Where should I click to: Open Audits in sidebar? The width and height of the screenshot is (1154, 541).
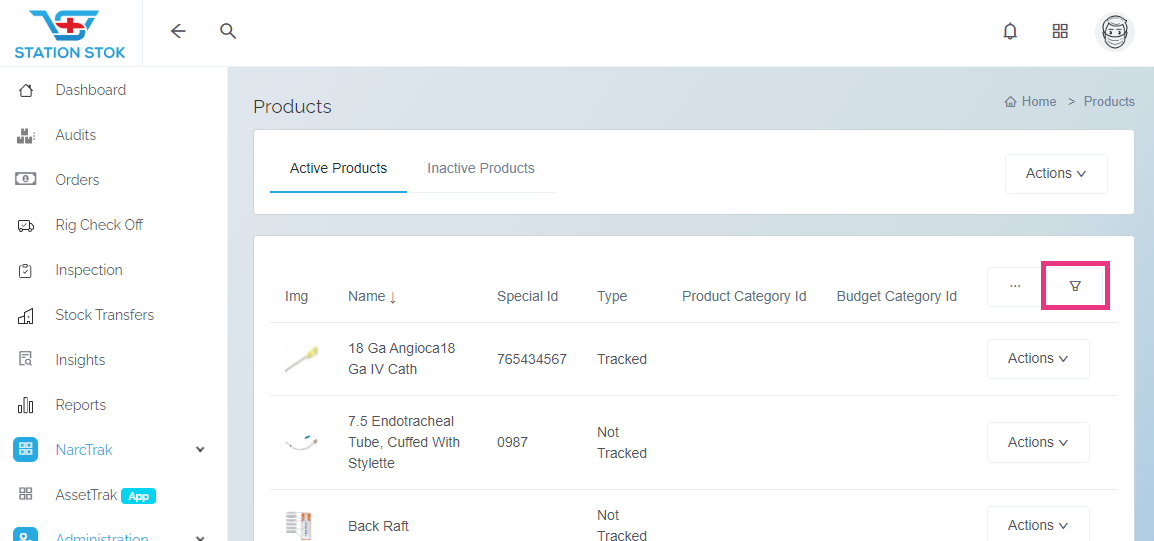76,135
